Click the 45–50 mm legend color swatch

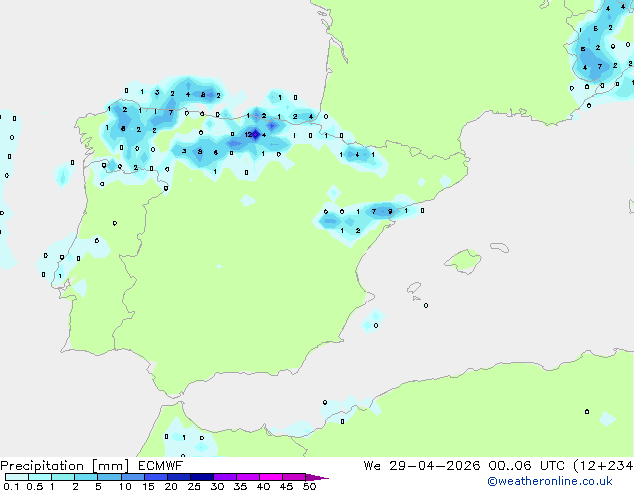(294, 477)
